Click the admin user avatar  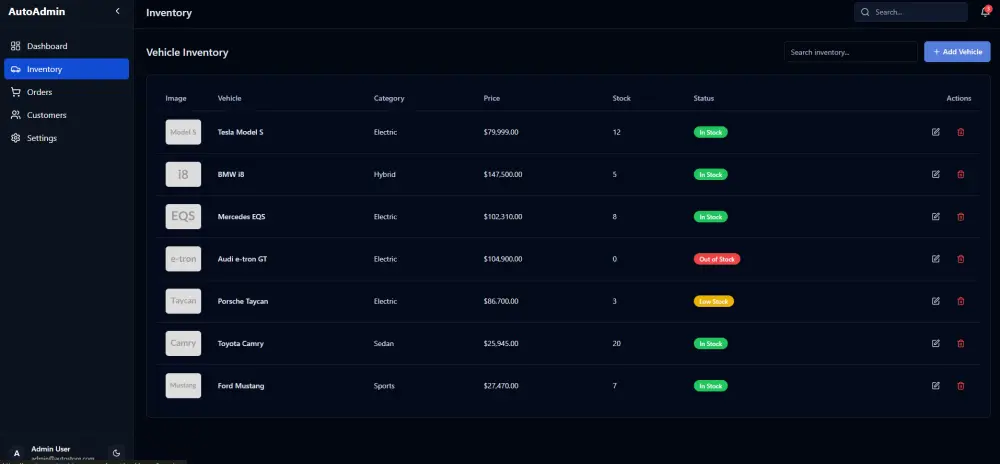click(x=17, y=453)
